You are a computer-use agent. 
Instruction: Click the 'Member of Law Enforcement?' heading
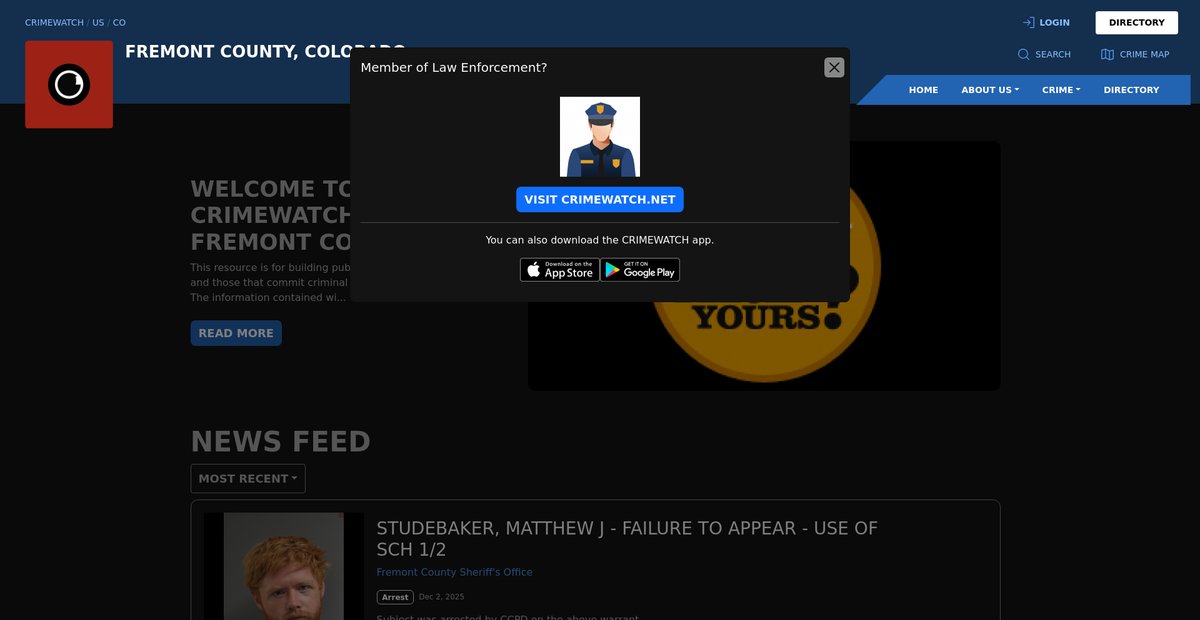pos(454,67)
